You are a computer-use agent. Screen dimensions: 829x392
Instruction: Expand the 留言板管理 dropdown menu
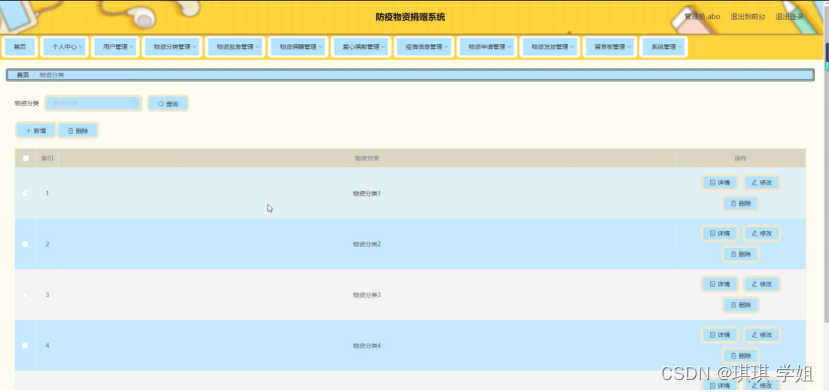point(610,47)
